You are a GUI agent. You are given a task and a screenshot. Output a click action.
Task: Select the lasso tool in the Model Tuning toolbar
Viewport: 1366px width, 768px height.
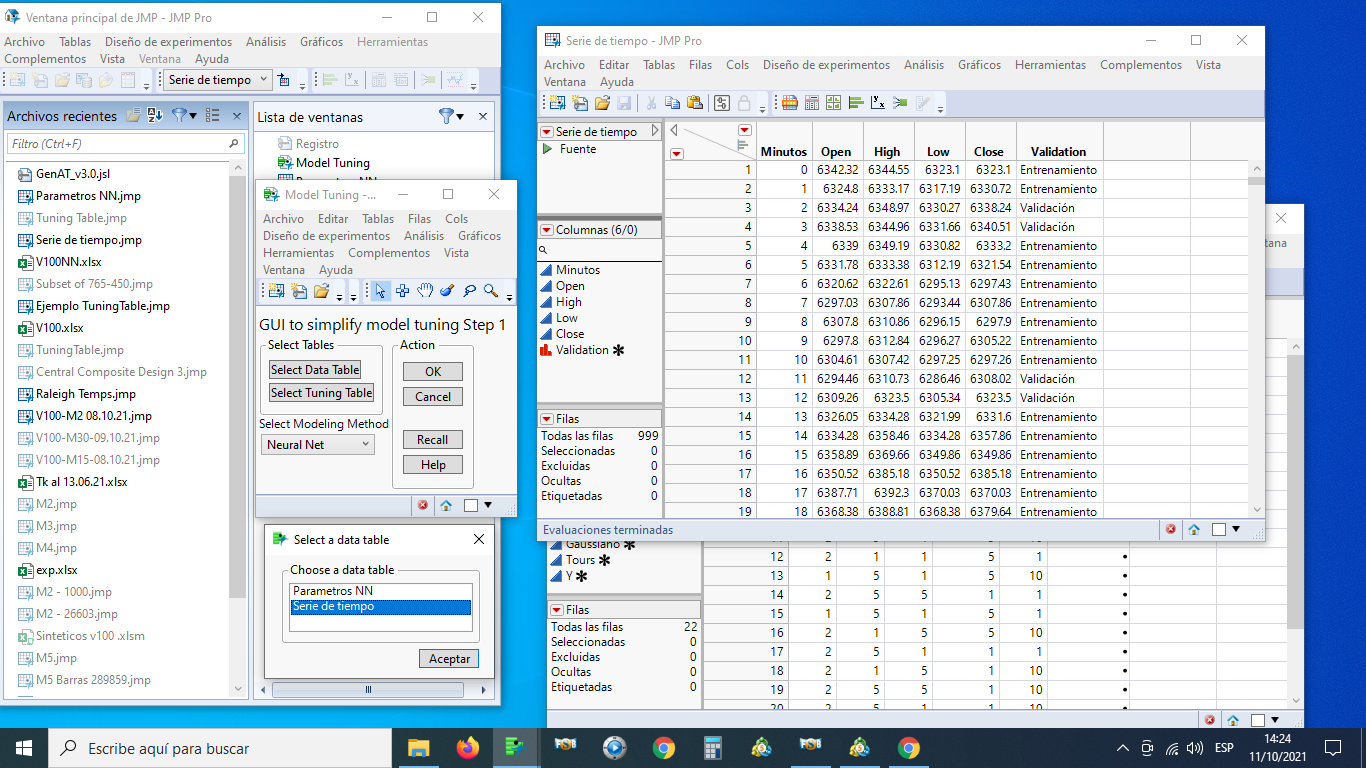pos(469,292)
